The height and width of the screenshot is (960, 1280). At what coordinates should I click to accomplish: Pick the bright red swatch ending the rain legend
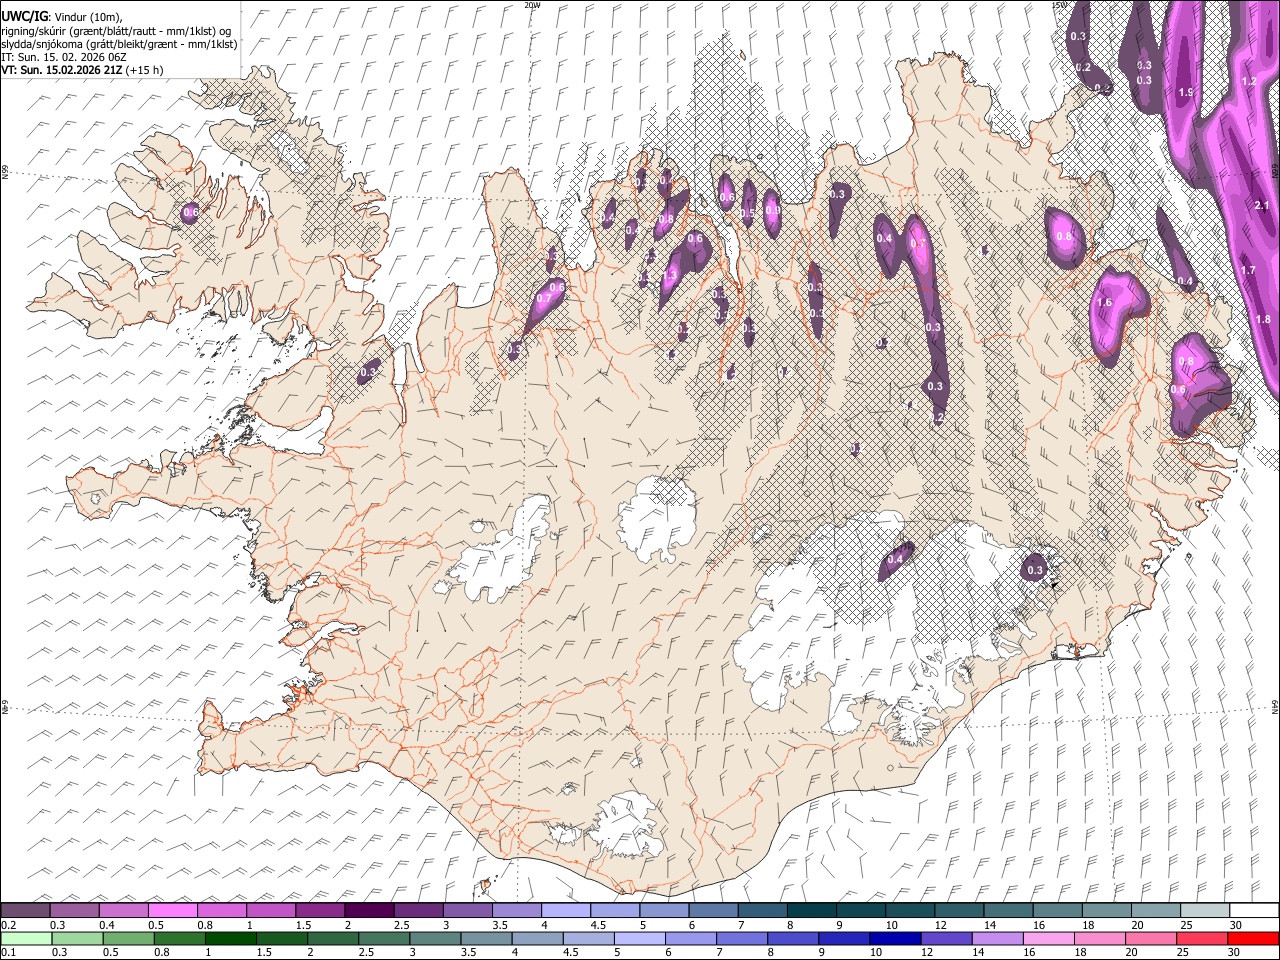coord(1253,939)
